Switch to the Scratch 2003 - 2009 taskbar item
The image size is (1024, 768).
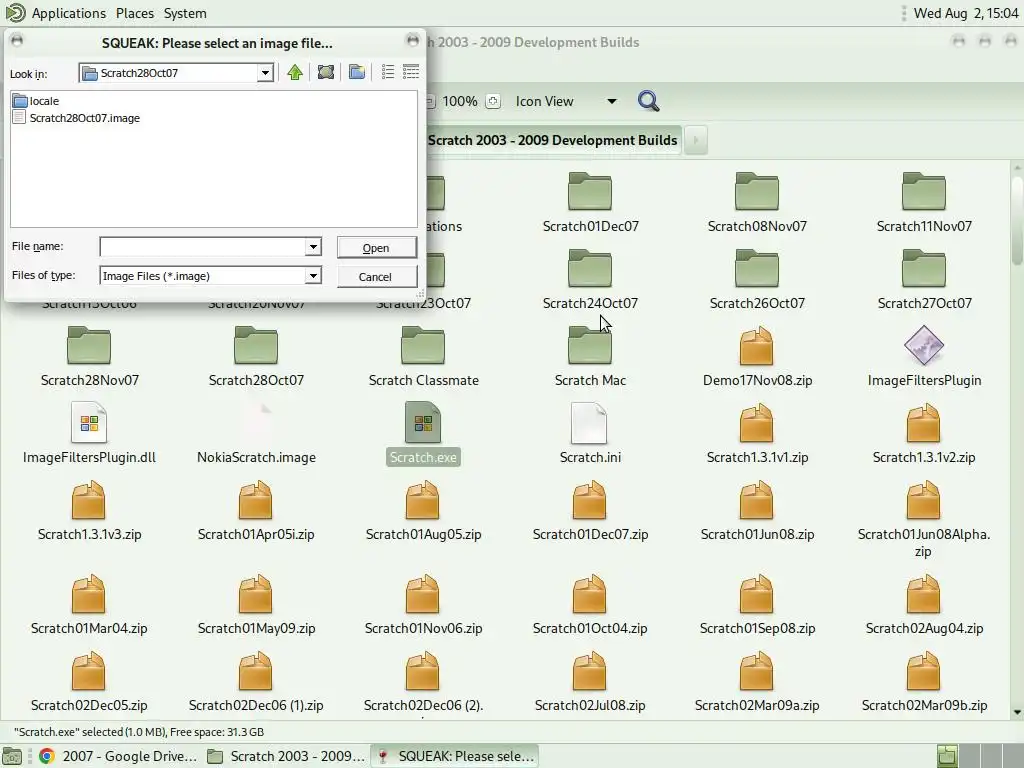[x=286, y=756]
